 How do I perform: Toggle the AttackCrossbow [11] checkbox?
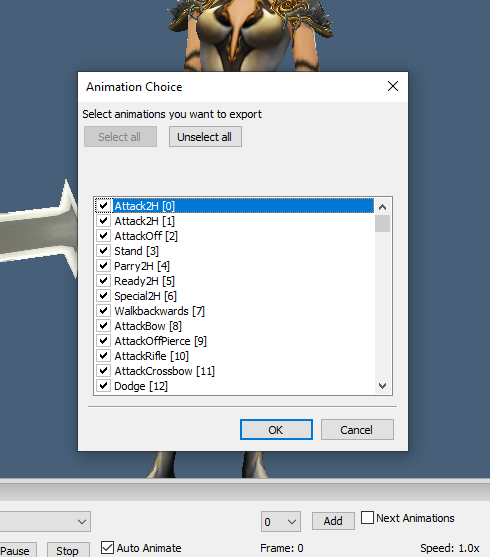pyautogui.click(x=103, y=371)
